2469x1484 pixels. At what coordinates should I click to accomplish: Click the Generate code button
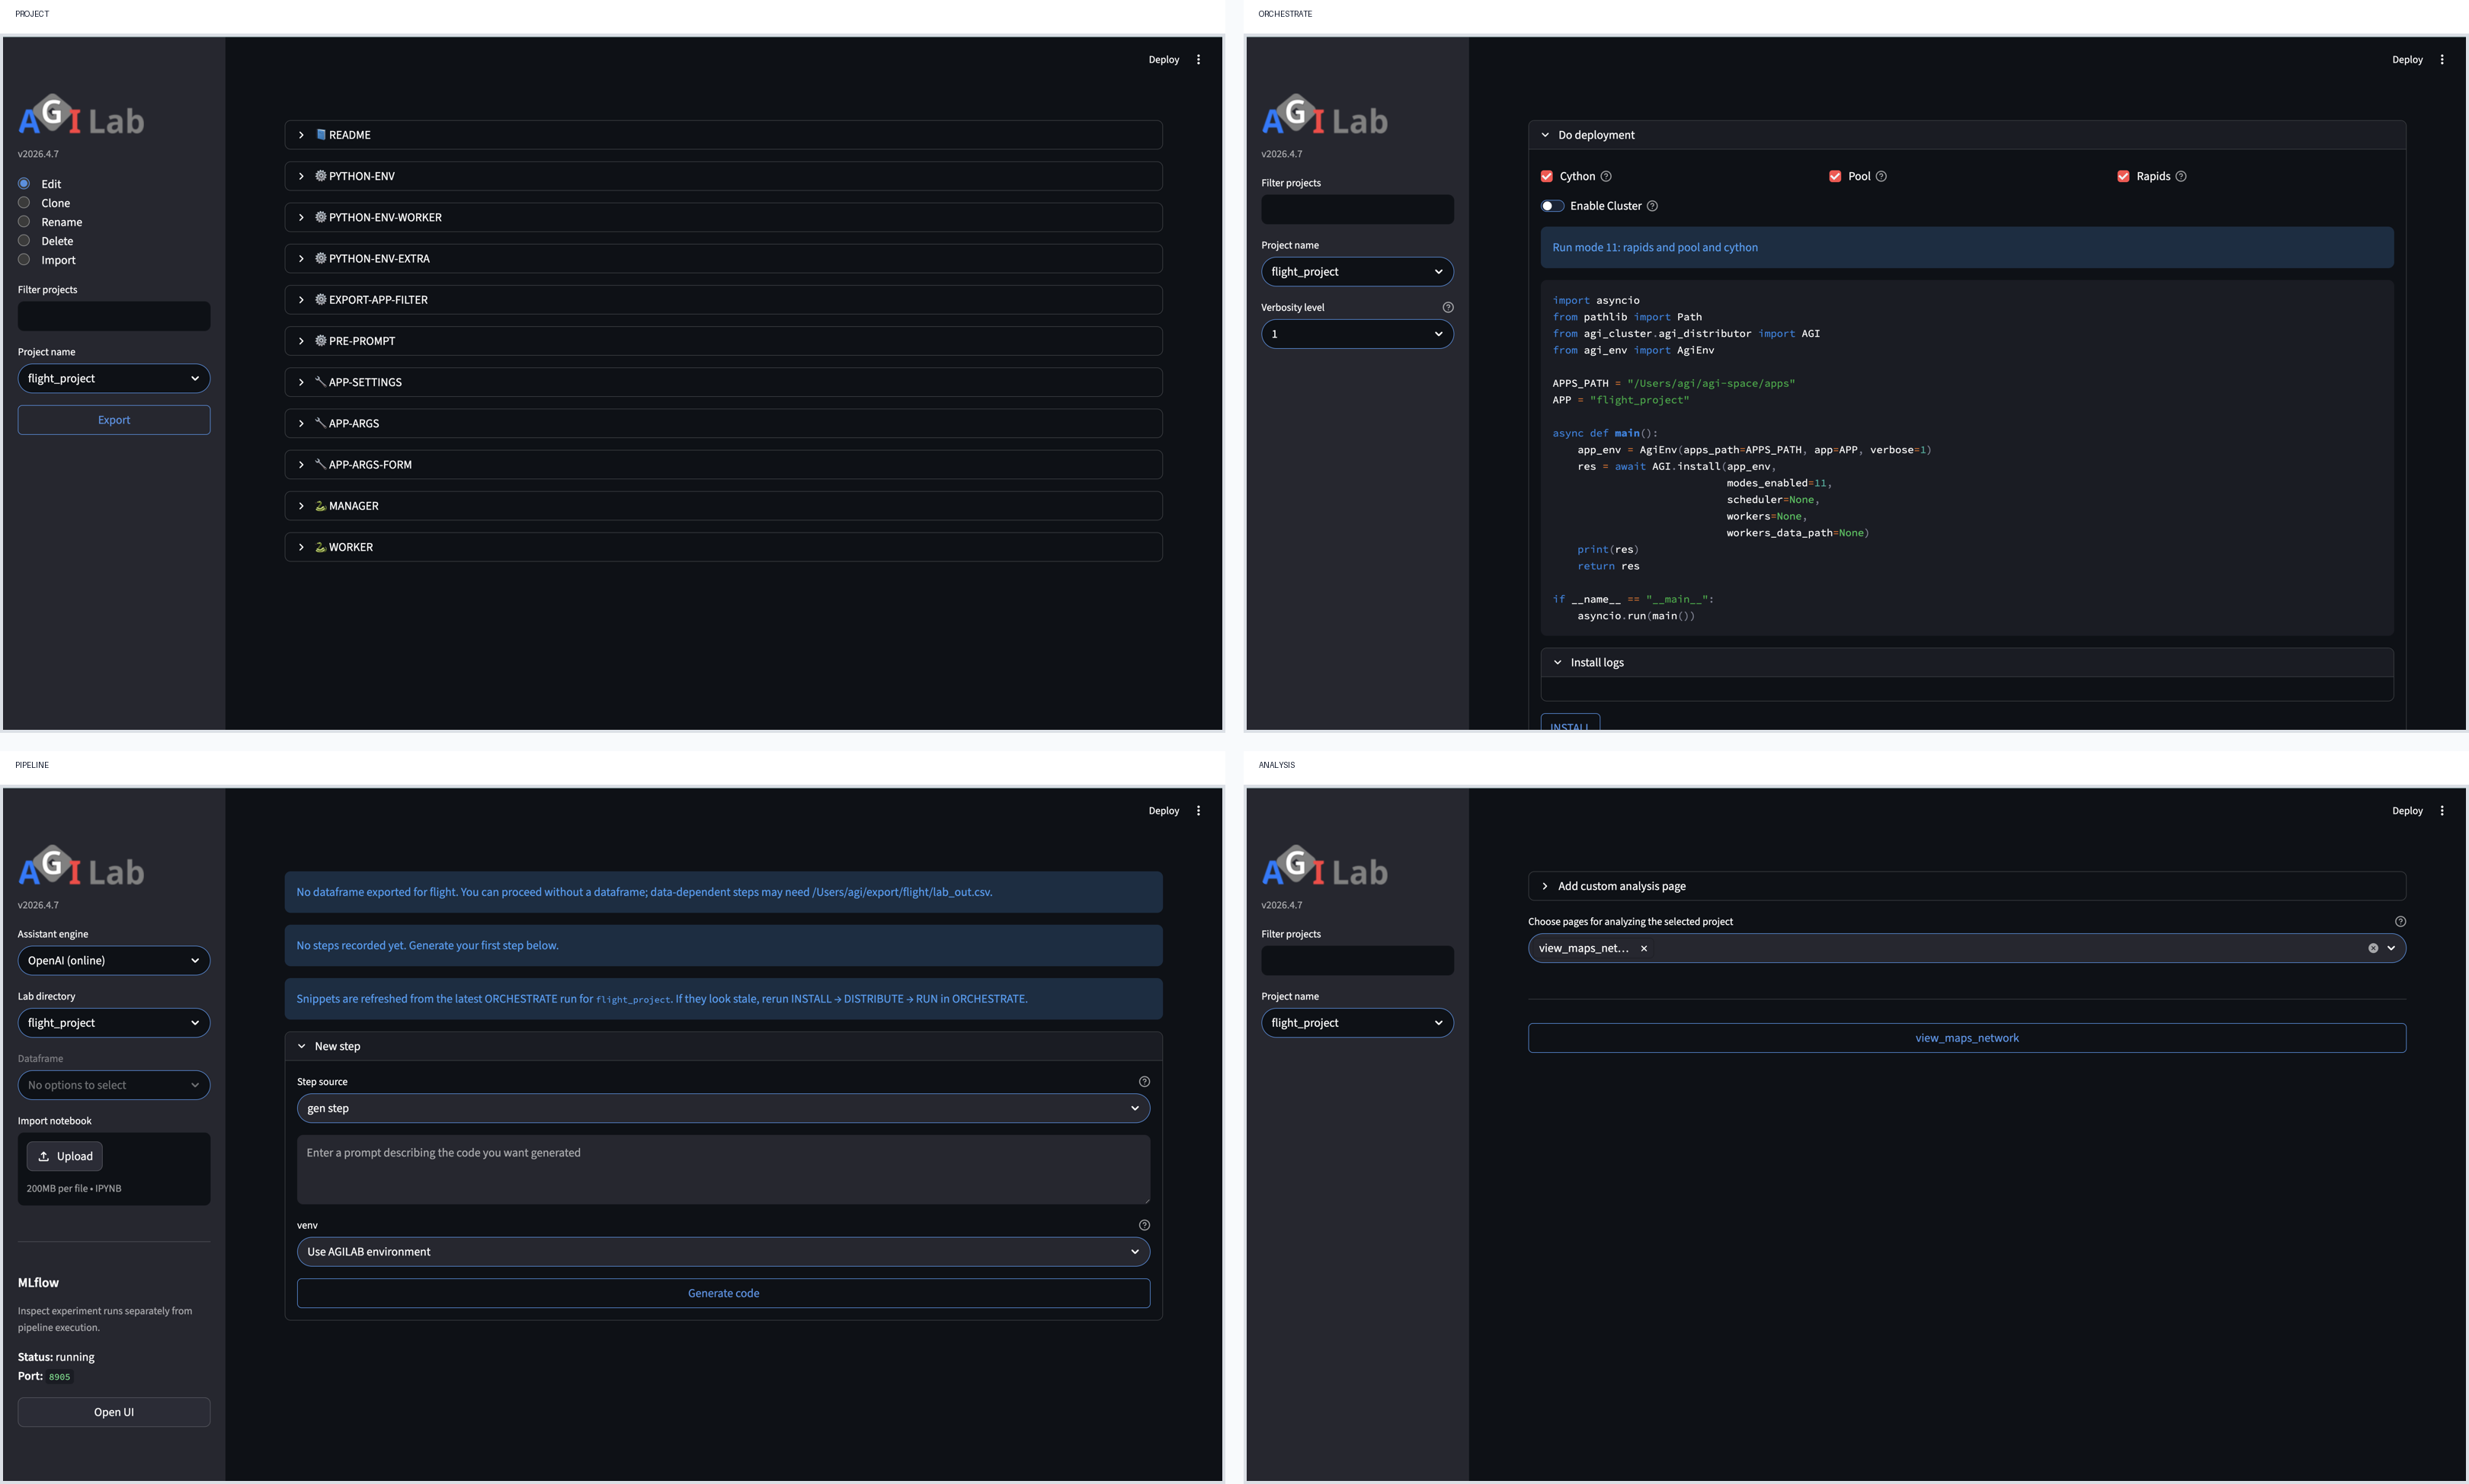click(x=722, y=1292)
